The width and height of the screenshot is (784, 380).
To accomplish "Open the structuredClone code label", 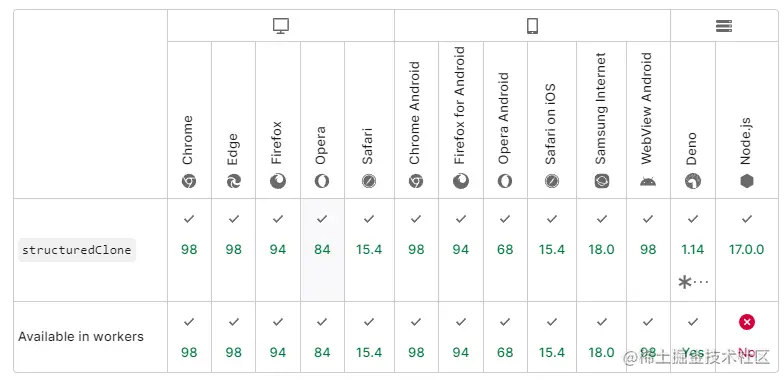I will tap(77, 250).
